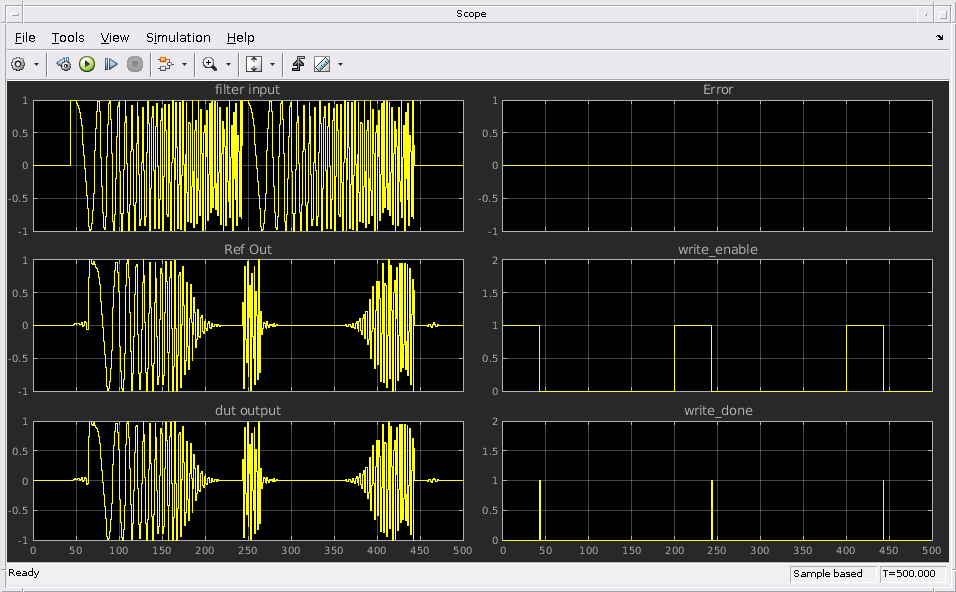Select the Zoom magnifier tool

click(209, 64)
